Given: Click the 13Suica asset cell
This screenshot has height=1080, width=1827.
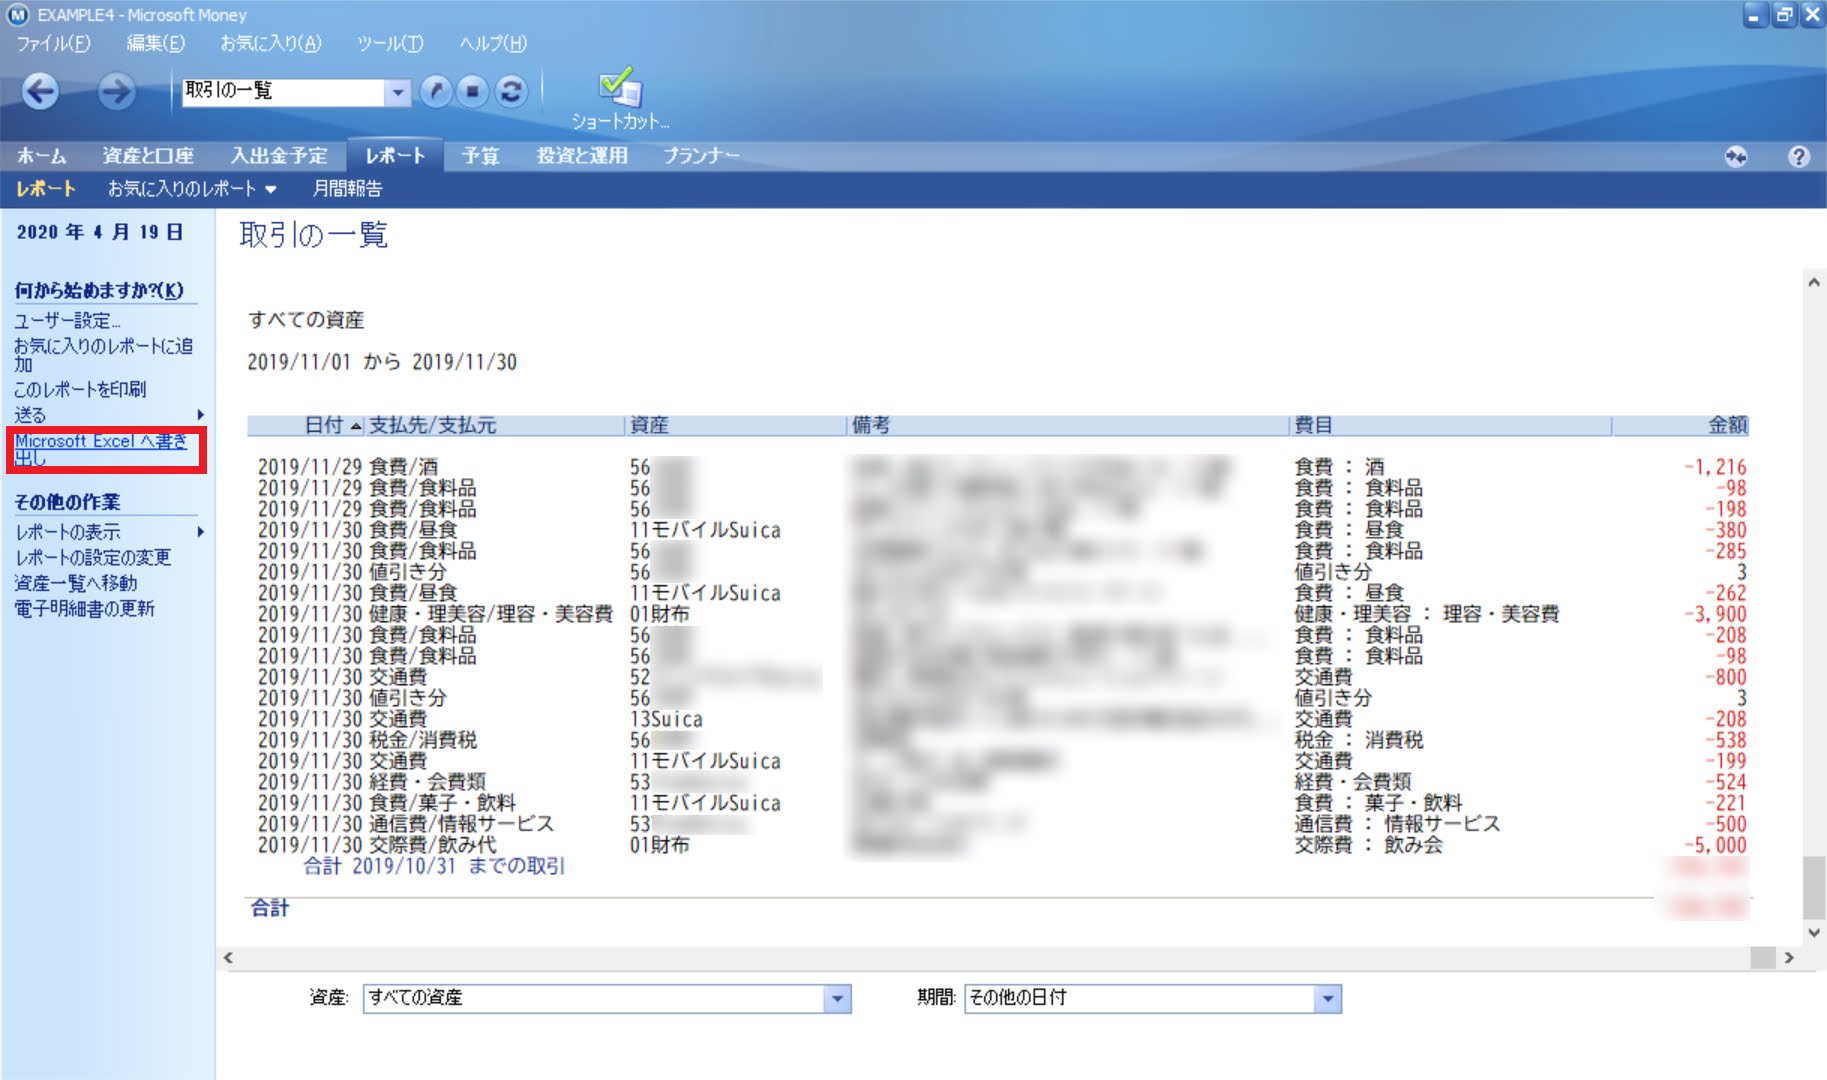Looking at the screenshot, I should [666, 719].
